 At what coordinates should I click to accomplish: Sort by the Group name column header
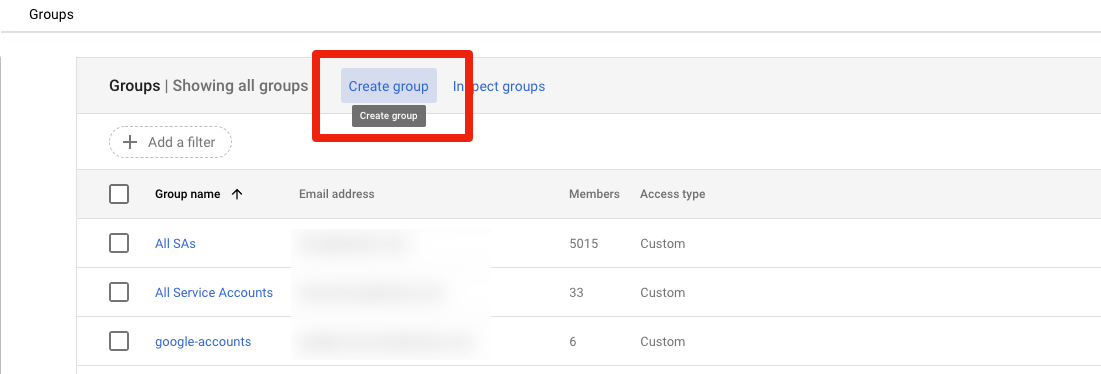pyautogui.click(x=187, y=194)
